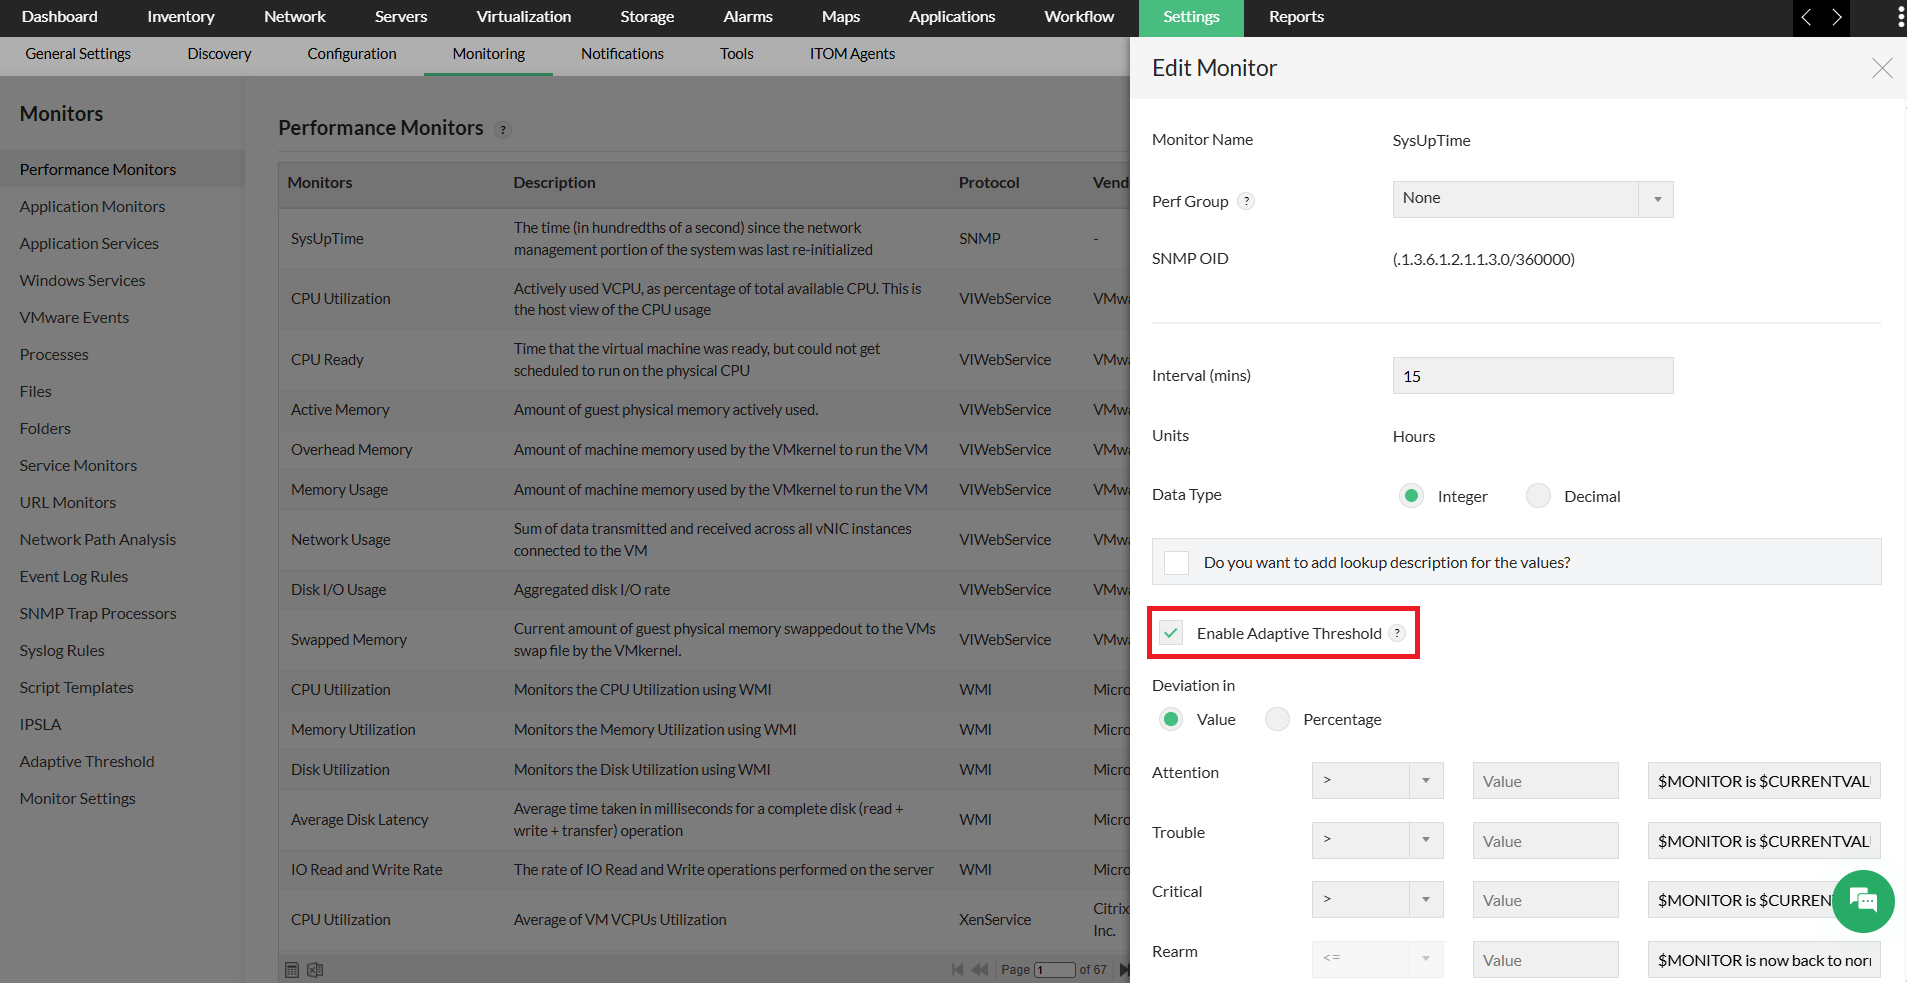Click the Attention message text field
1907x983 pixels.
(1764, 781)
